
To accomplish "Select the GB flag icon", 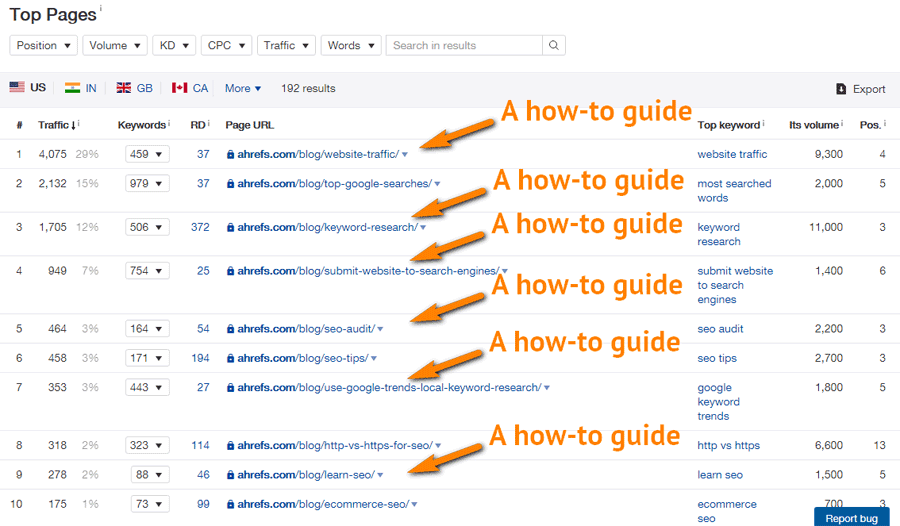I will [124, 88].
